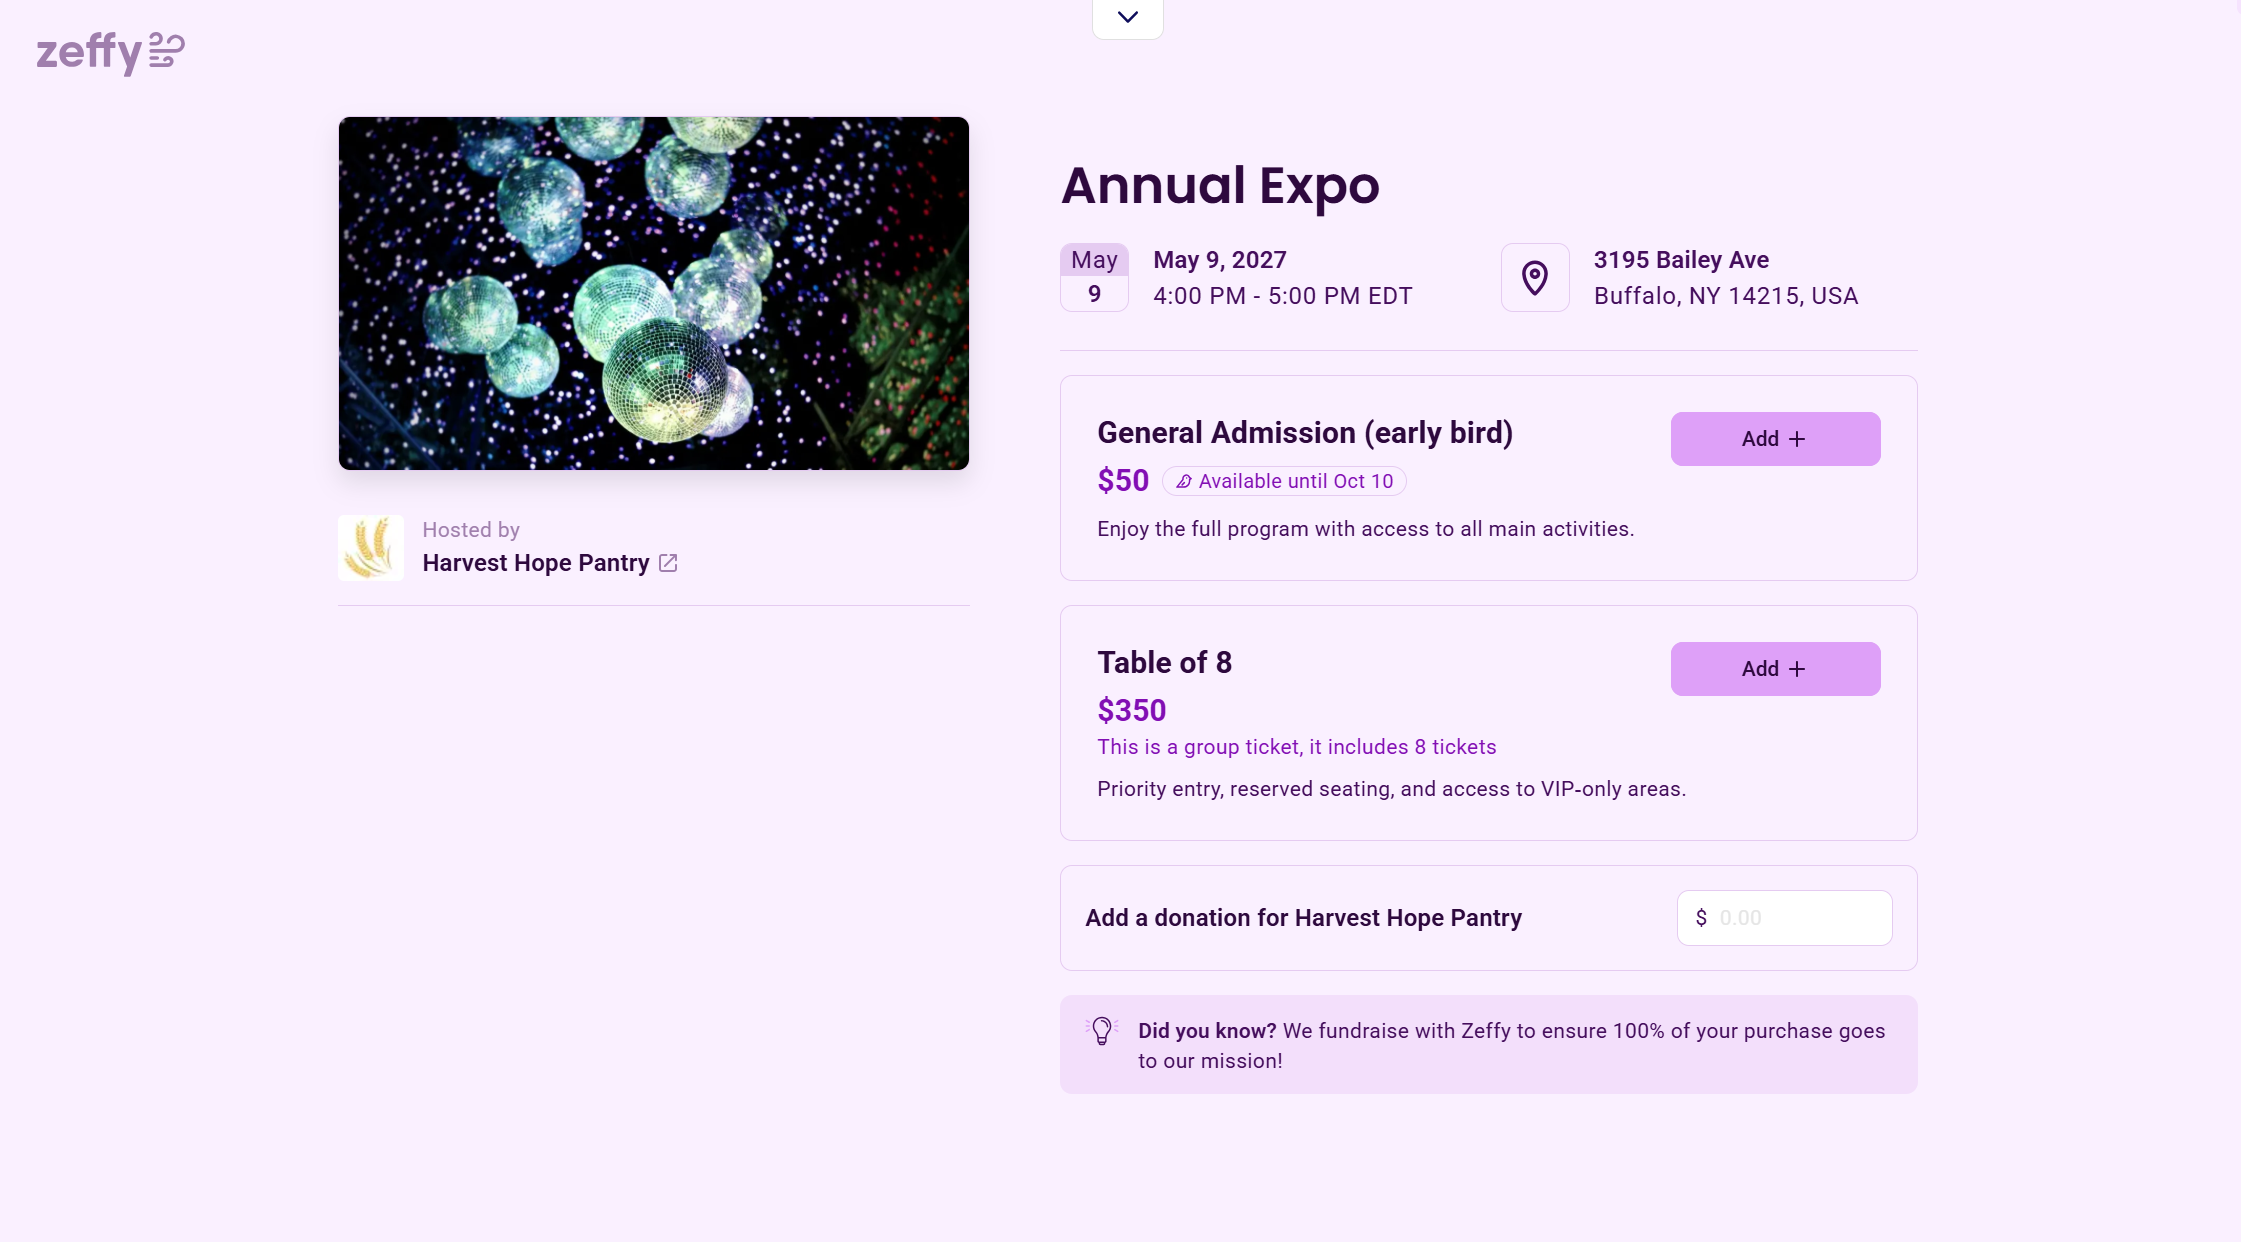Screen dimensions: 2241x1242
Task: Click the May 9, 2027 date text
Action: click(x=1219, y=260)
